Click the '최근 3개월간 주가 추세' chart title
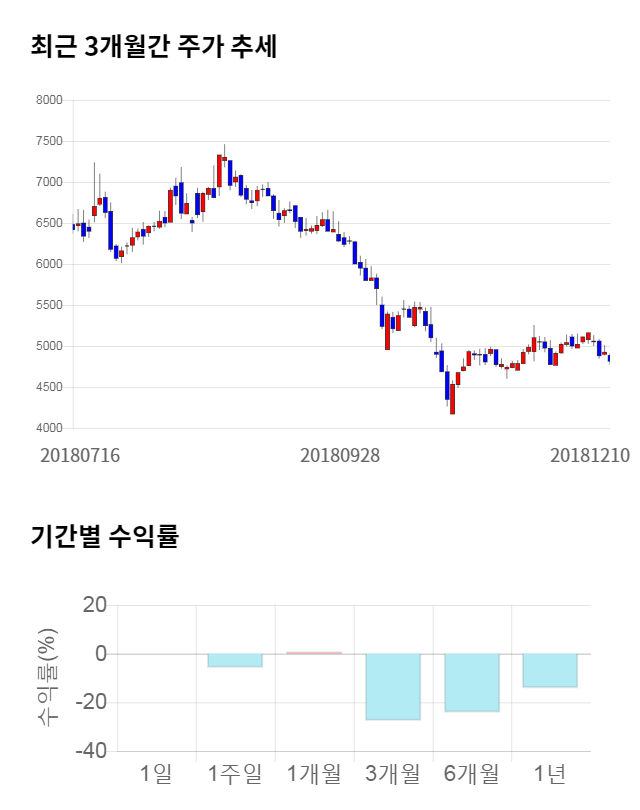The width and height of the screenshot is (640, 810). click(x=153, y=47)
